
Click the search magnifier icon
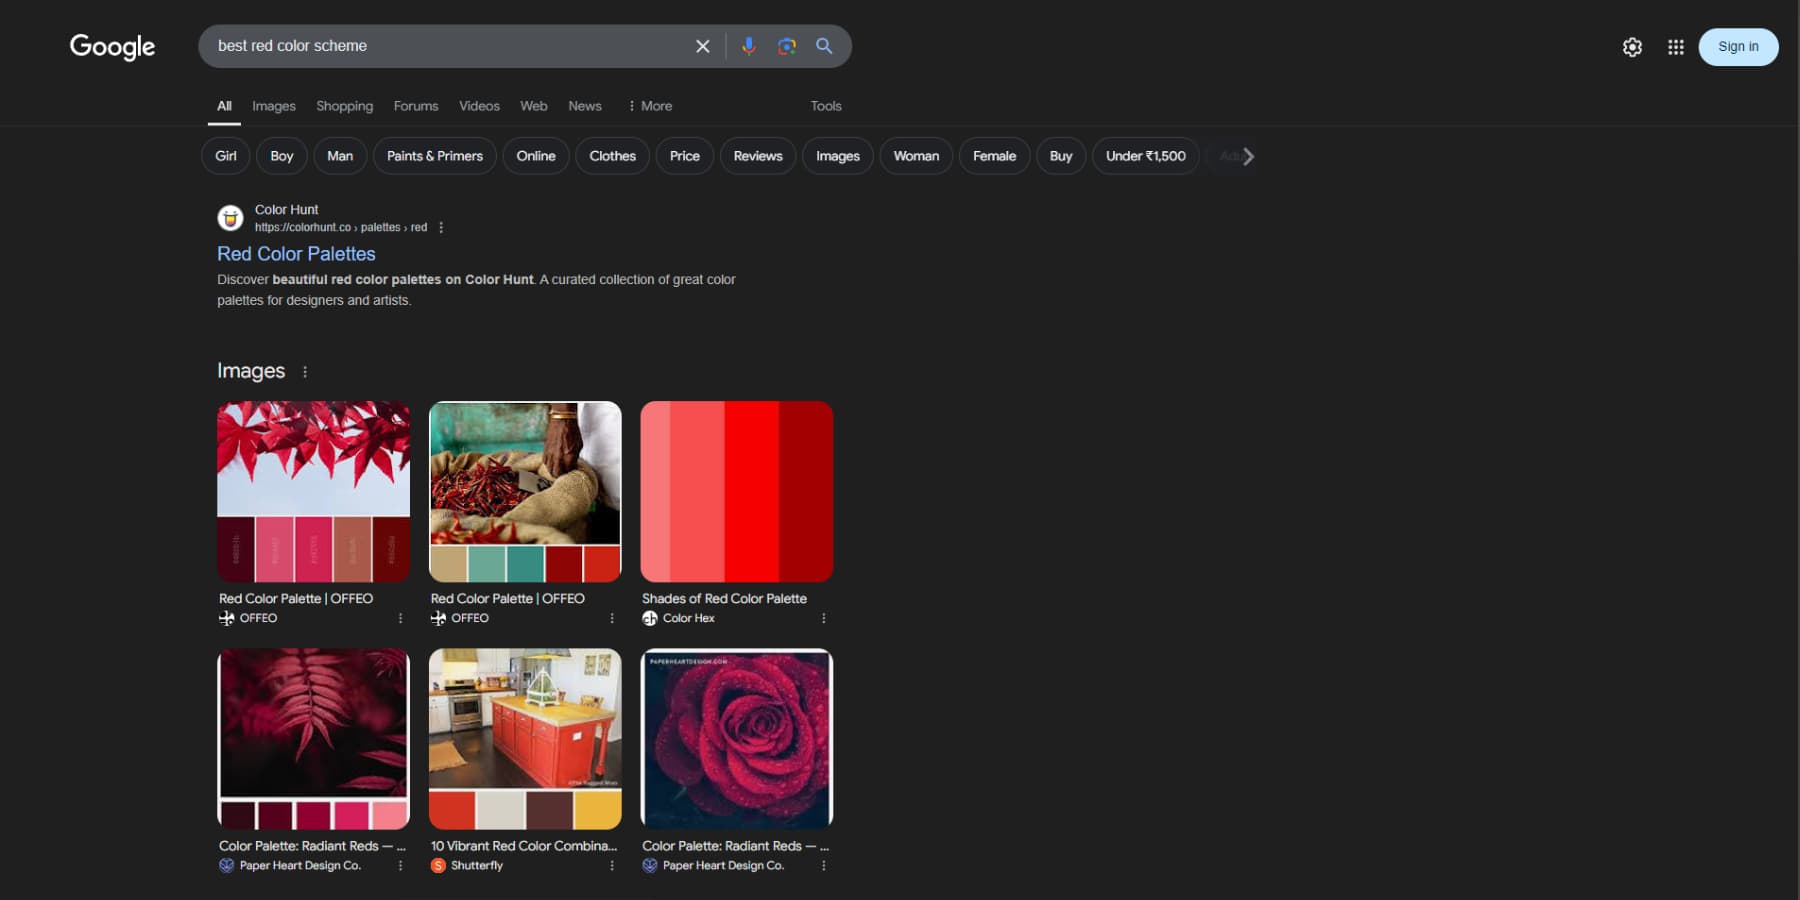pos(824,45)
